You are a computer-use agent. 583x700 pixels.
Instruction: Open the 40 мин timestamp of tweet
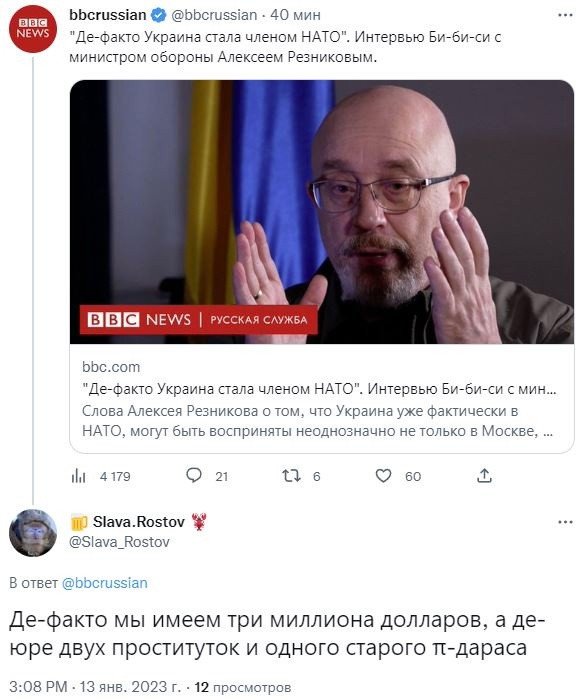(295, 15)
